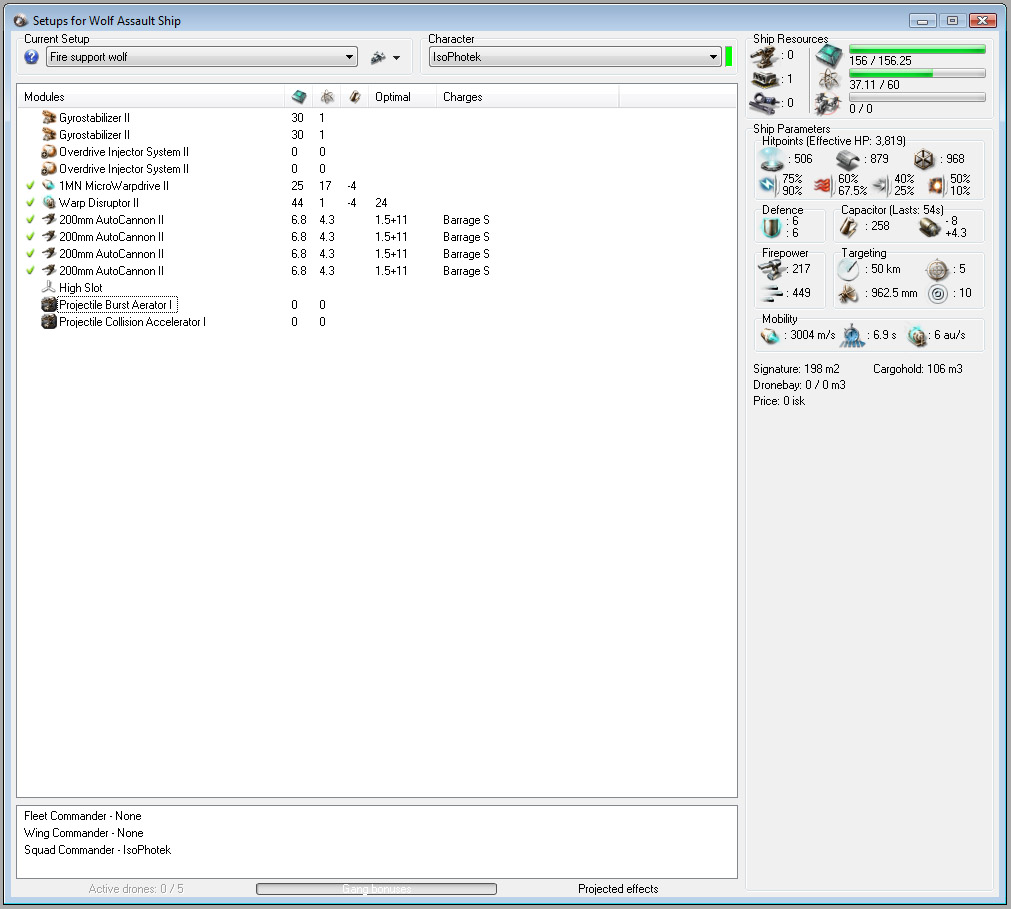The height and width of the screenshot is (909, 1011).
Task: Click the armor hitpoints icon showing 879
Action: click(x=848, y=159)
